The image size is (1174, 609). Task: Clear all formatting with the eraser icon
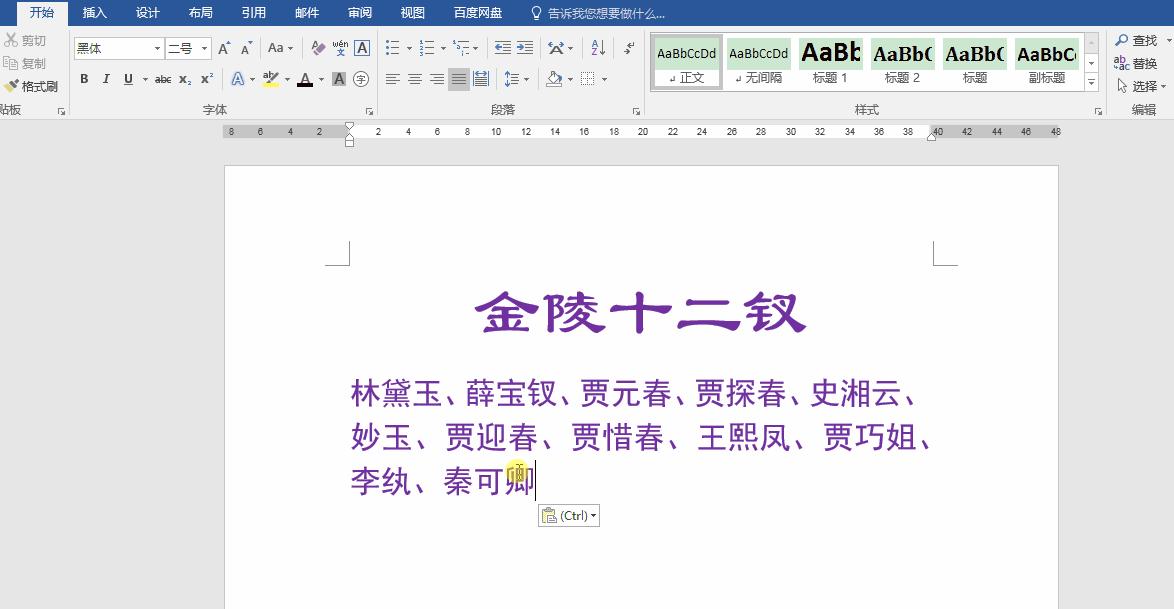tap(317, 48)
